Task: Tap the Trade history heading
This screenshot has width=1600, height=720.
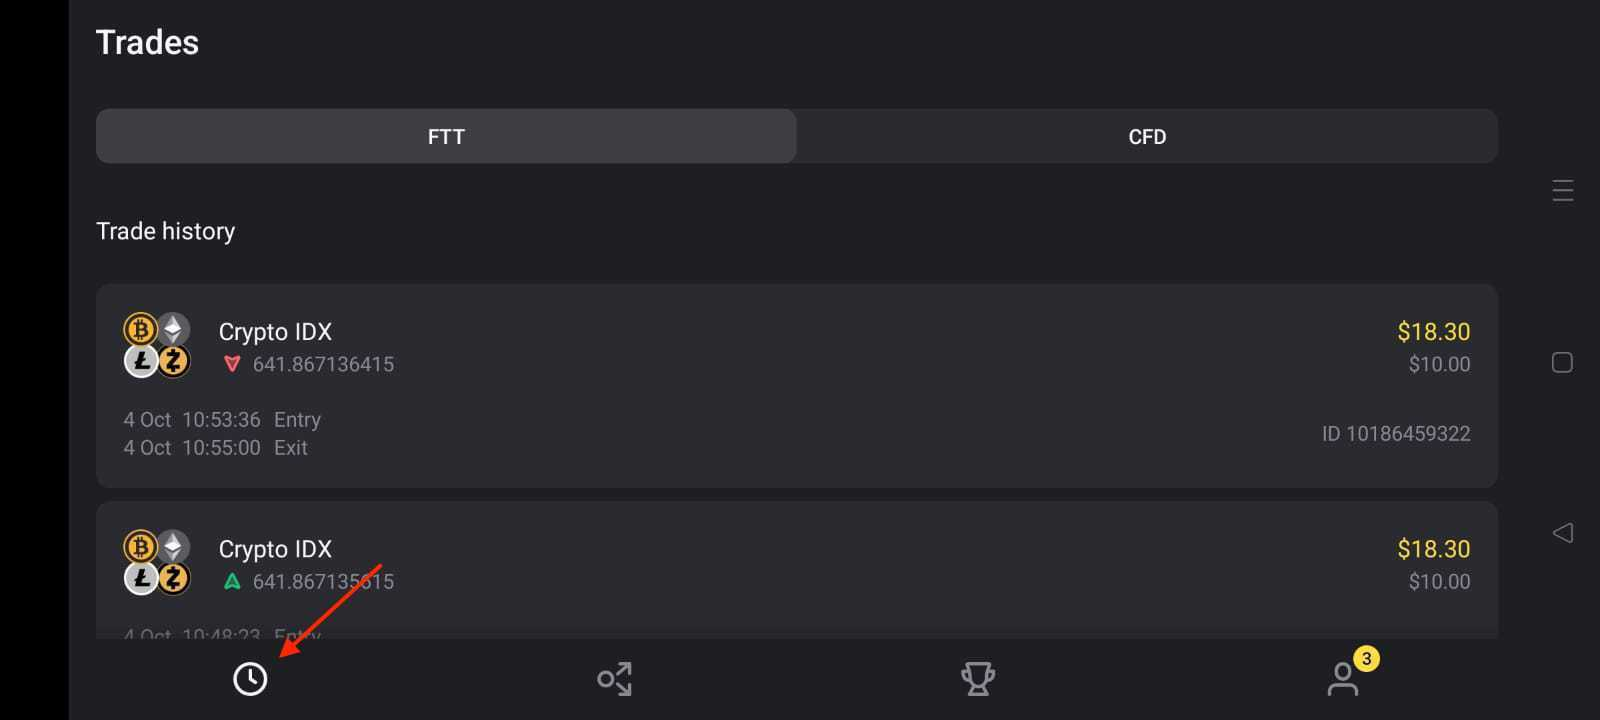Action: 166,231
